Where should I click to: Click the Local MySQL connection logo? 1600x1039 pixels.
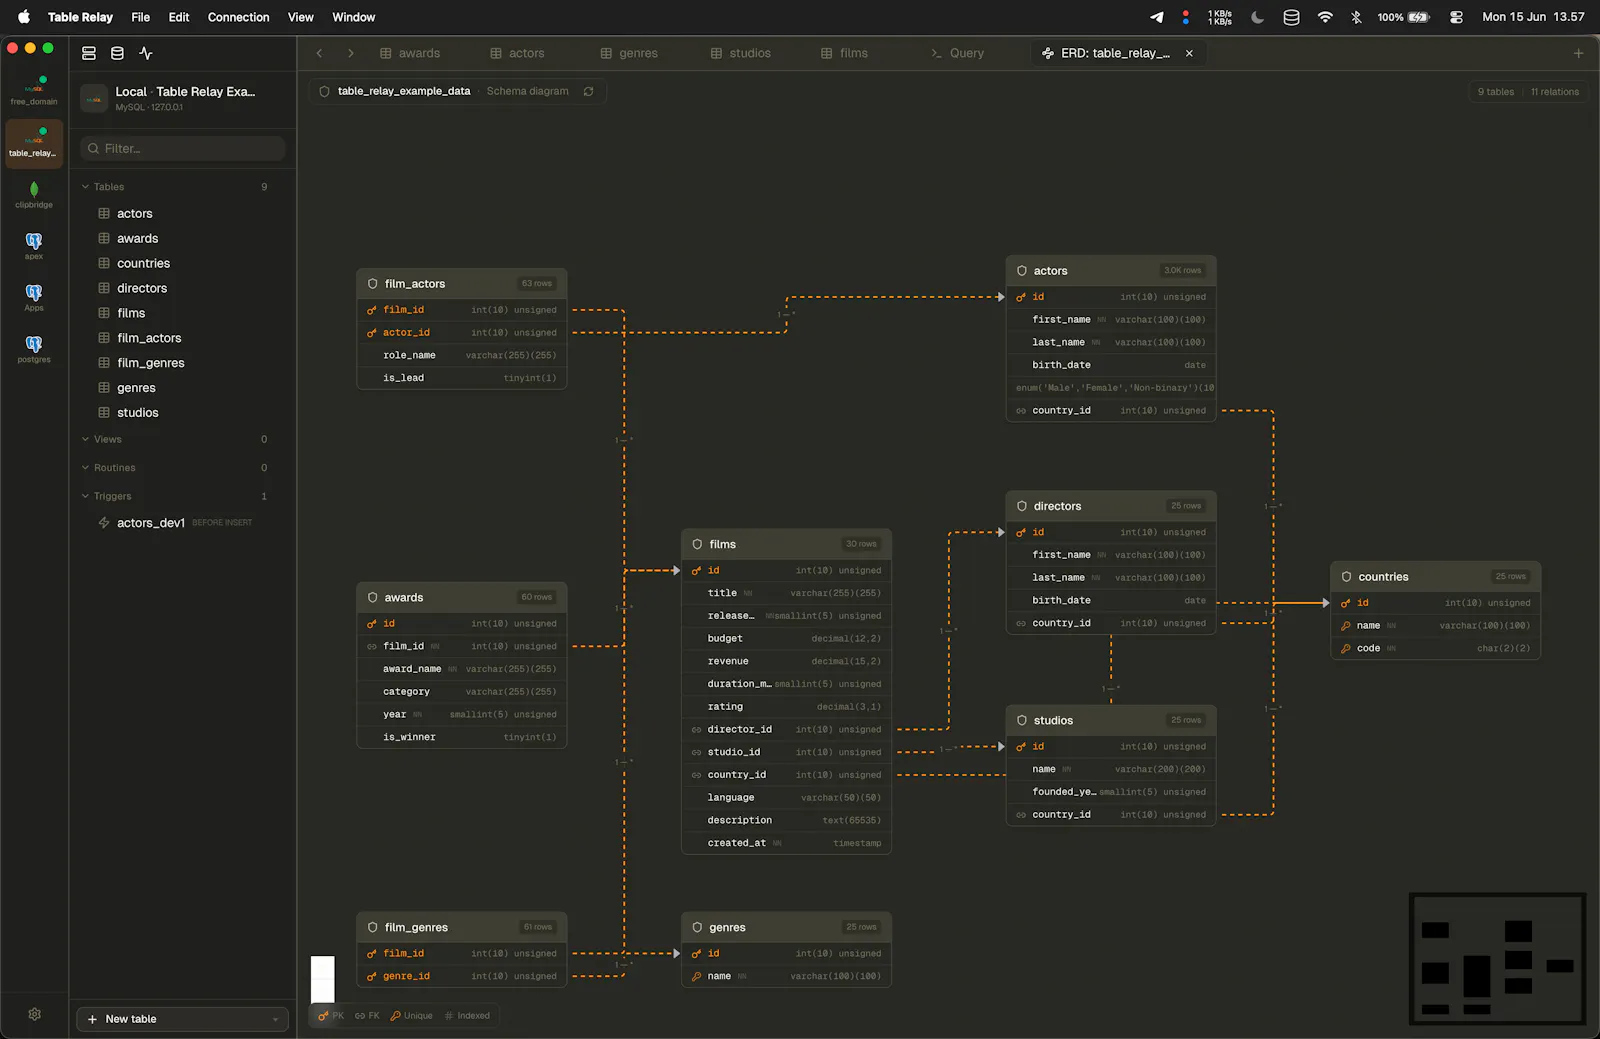[94, 98]
